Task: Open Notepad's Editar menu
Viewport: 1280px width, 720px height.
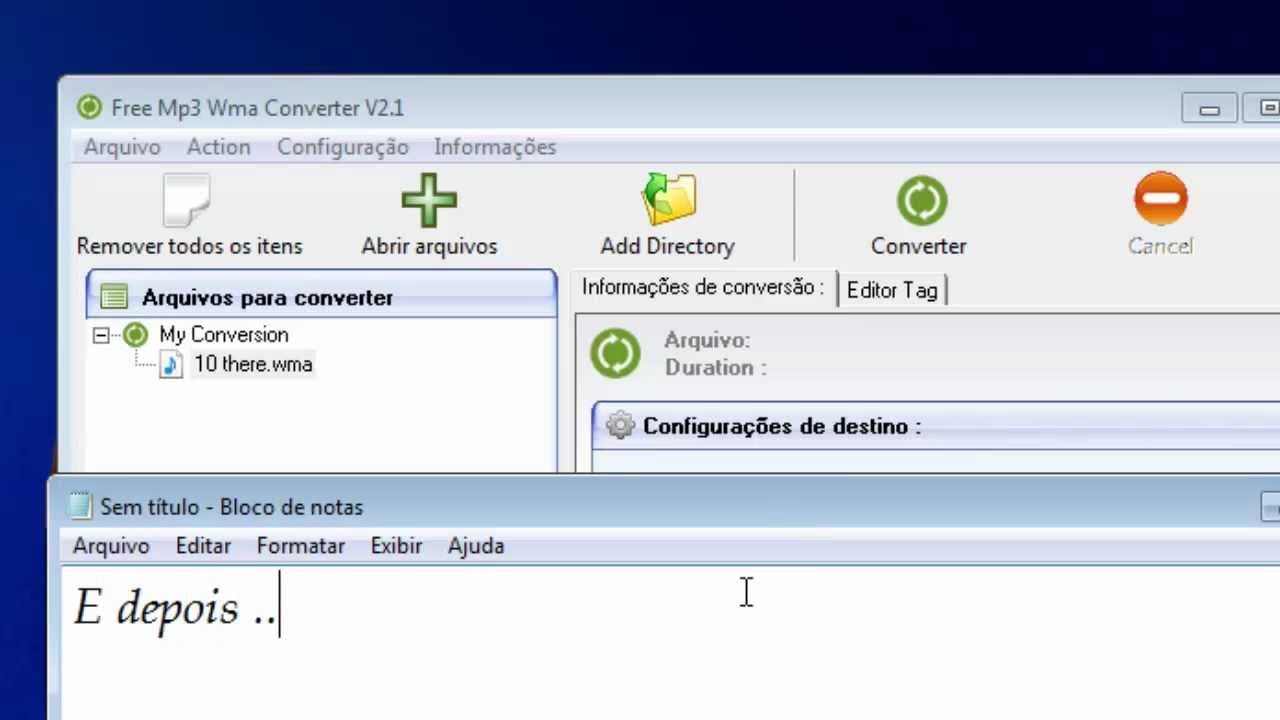Action: [x=203, y=546]
